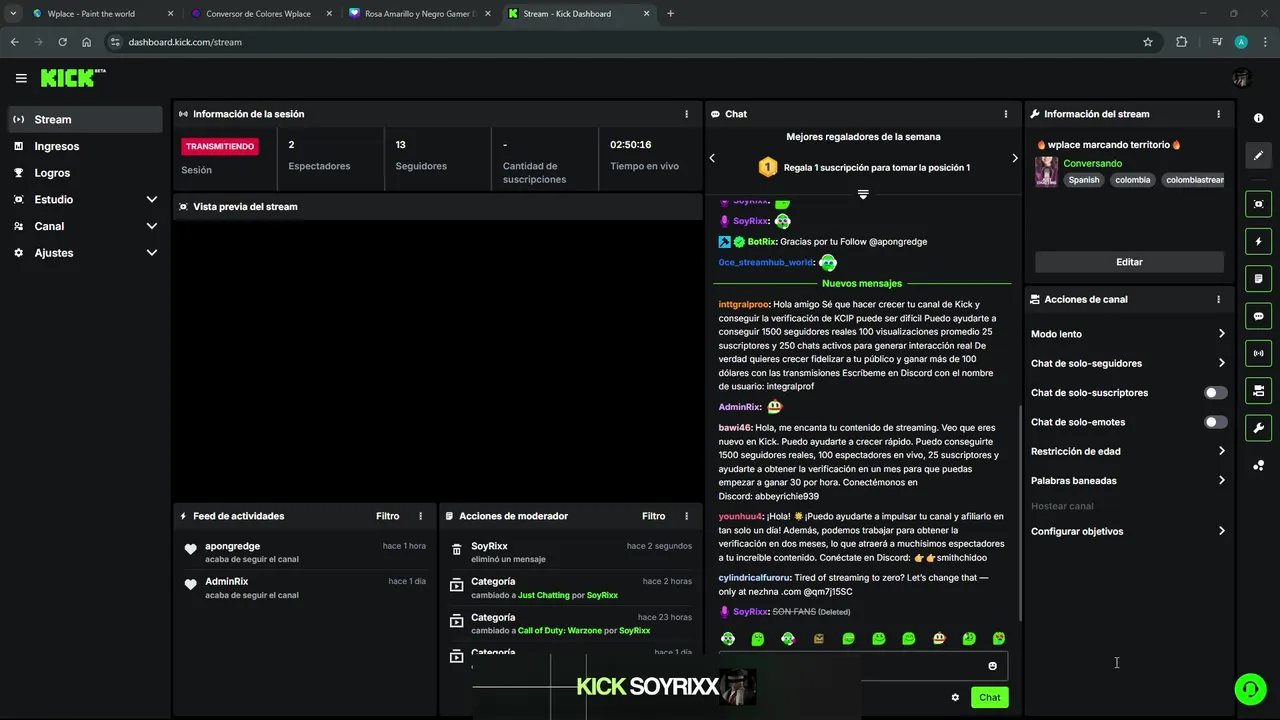Viewport: 1280px width, 720px height.
Task: Open a new browser tab
Action: click(670, 14)
